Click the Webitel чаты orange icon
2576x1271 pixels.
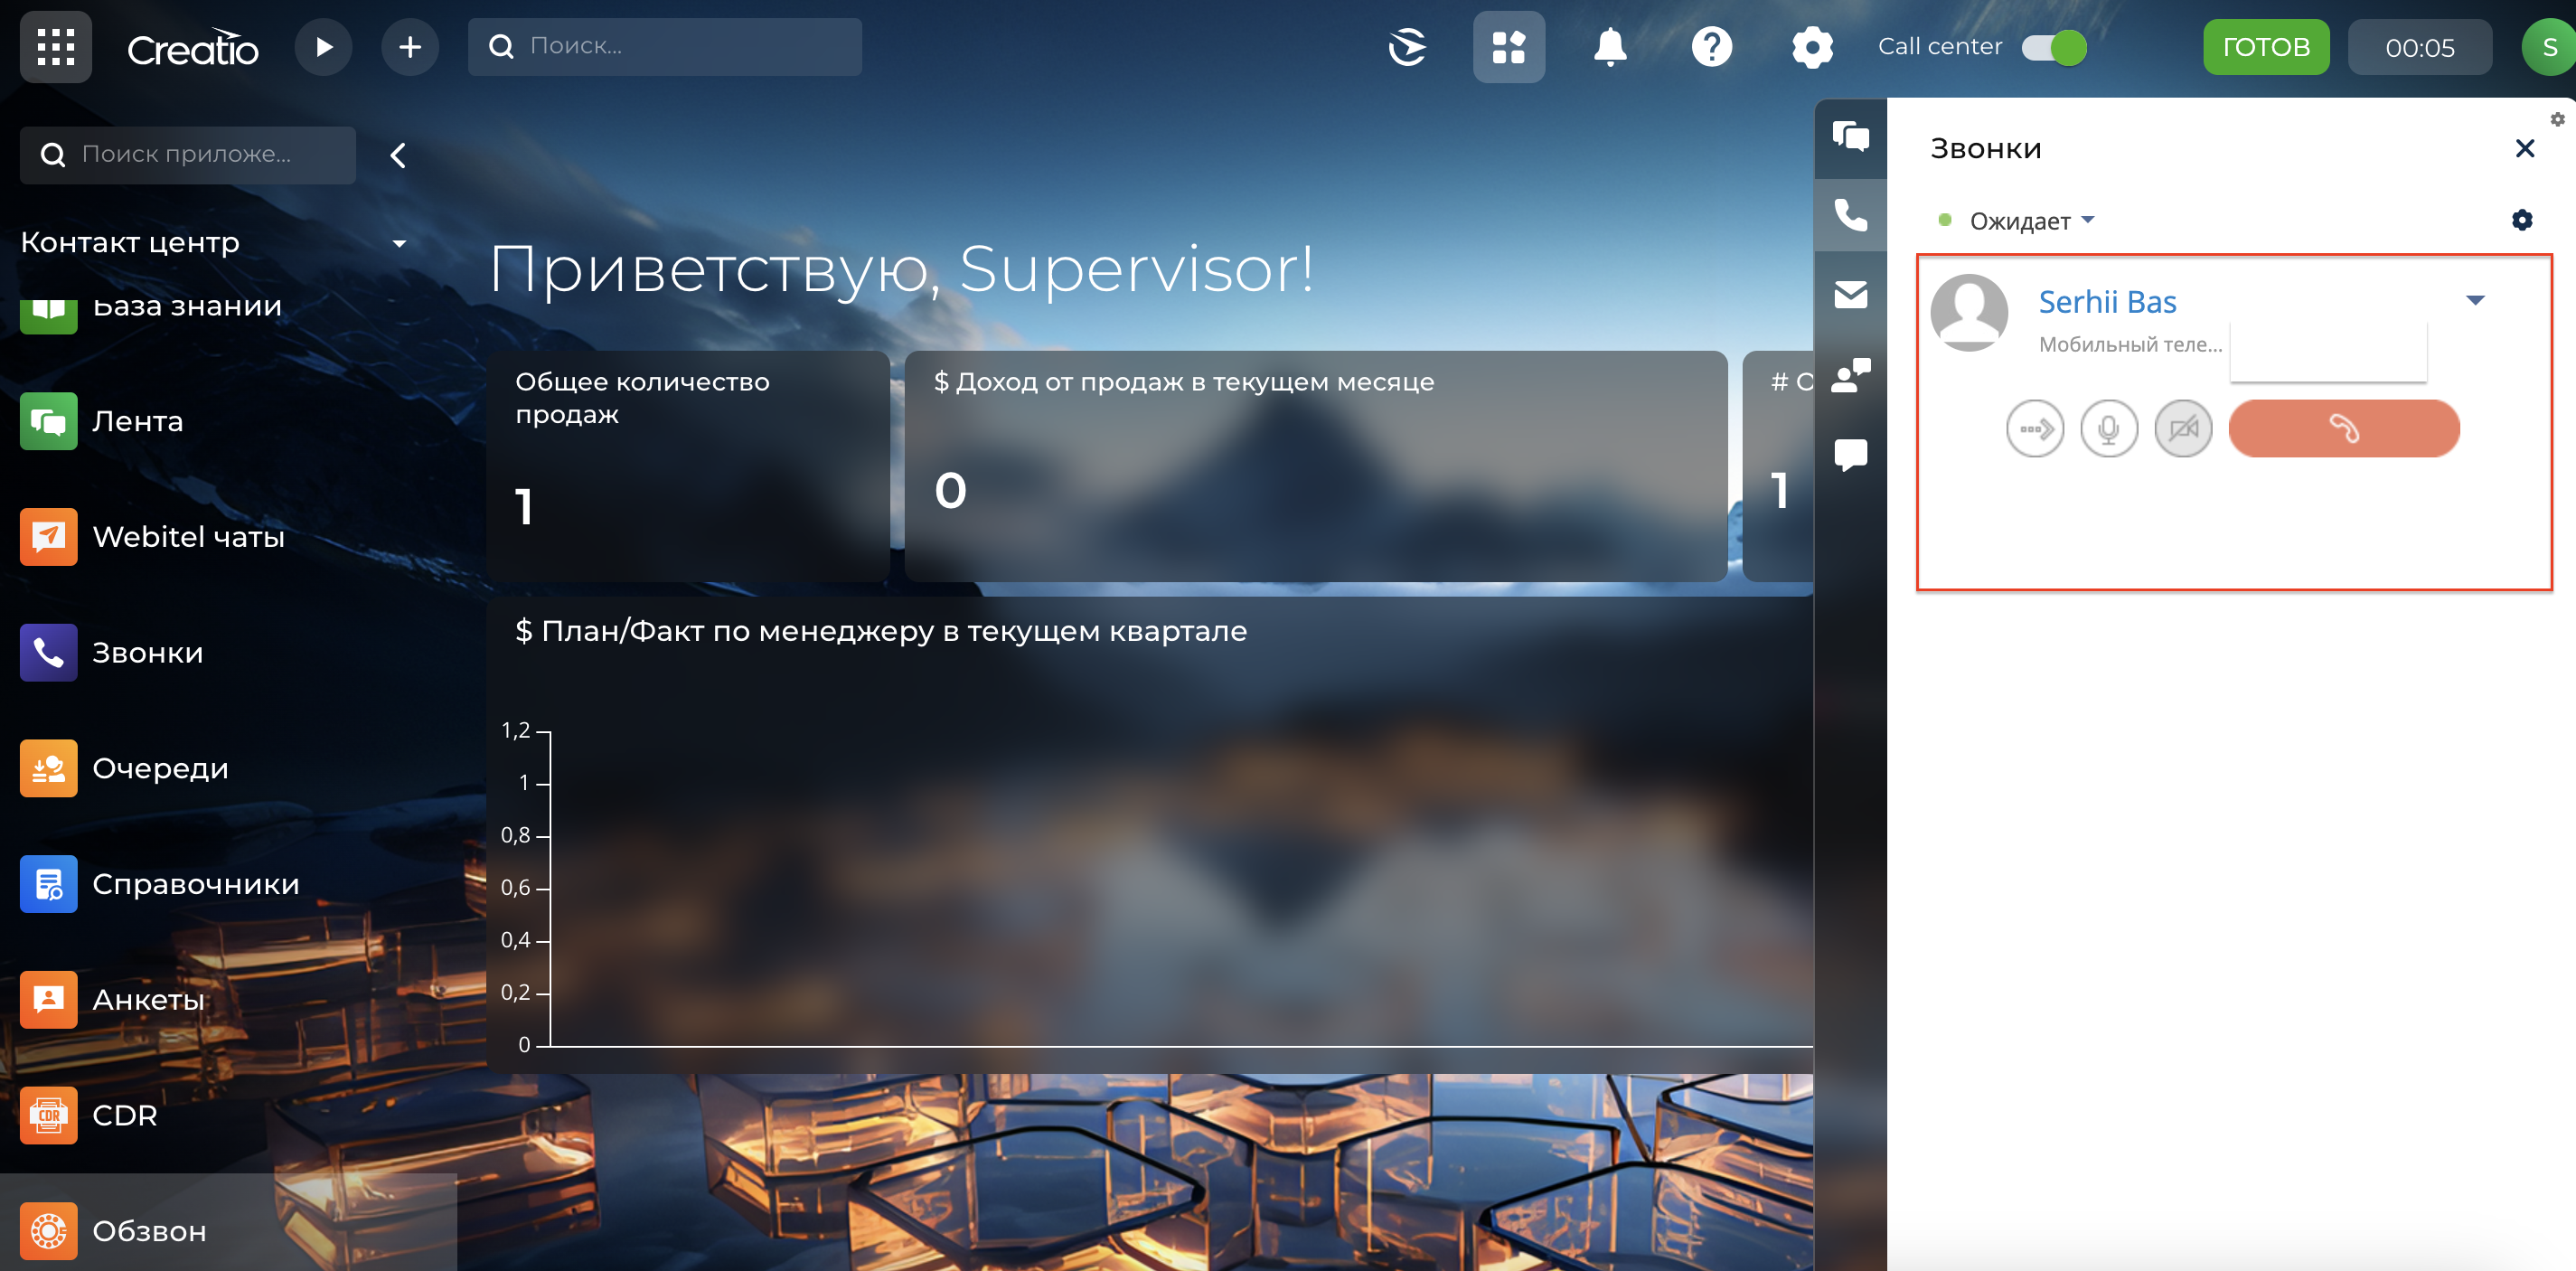49,537
